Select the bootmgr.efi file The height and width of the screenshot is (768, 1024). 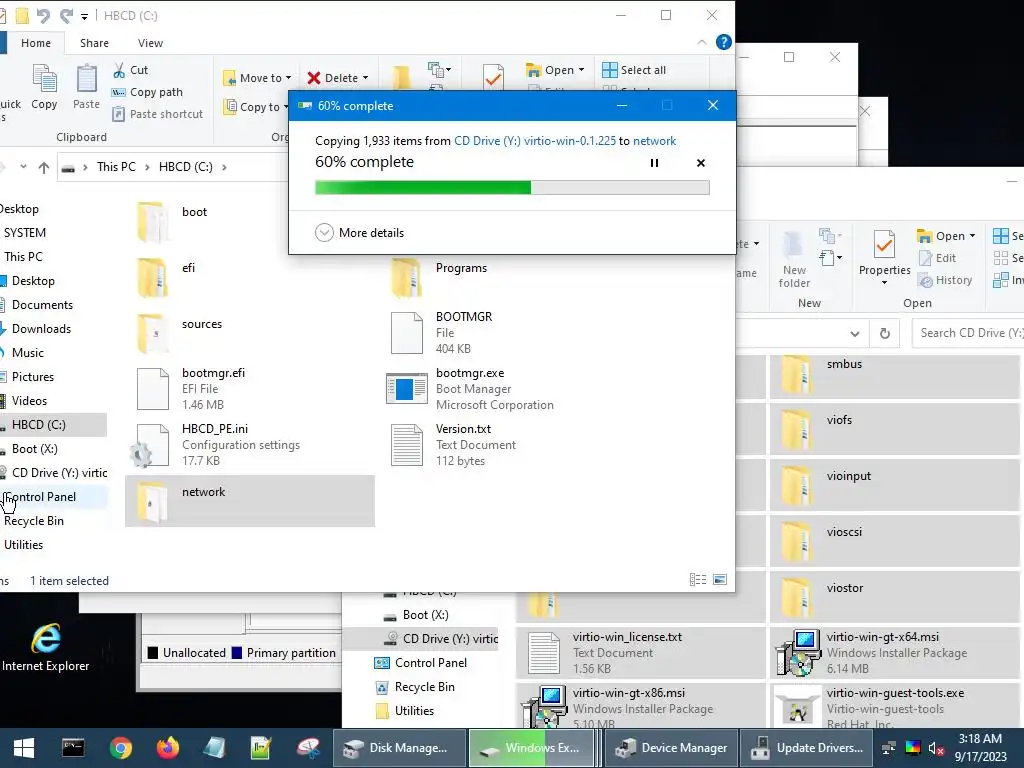249,389
